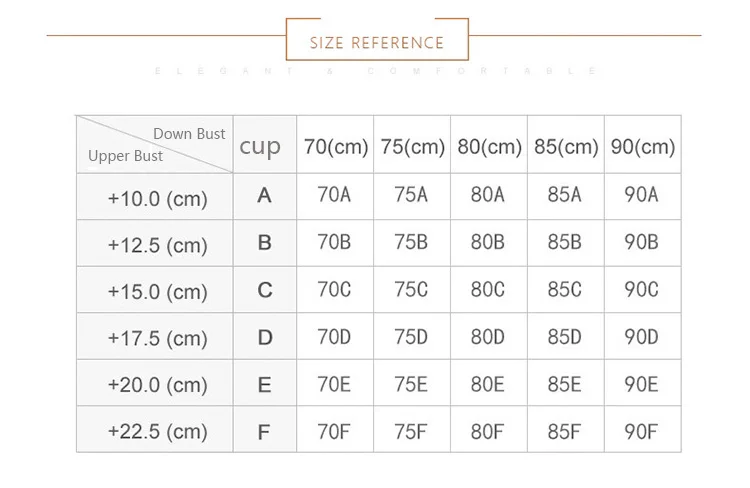
Task: Click the 70A size cell
Action: click(x=335, y=196)
